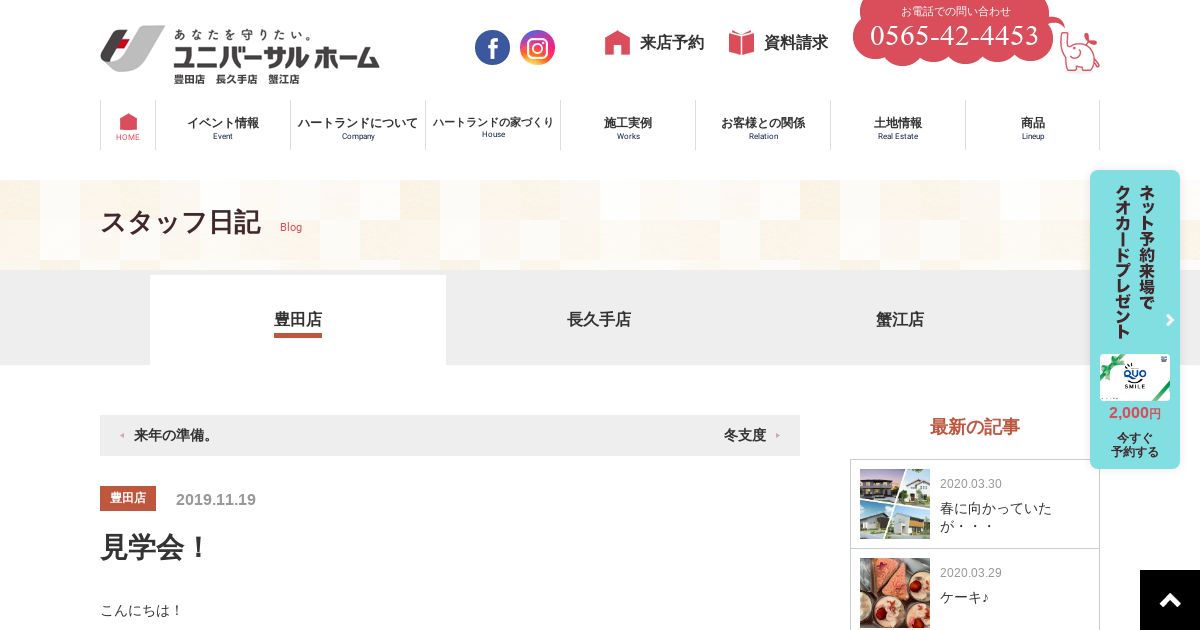Click the post date 2019.11.19
This screenshot has height=630, width=1200.
point(216,499)
